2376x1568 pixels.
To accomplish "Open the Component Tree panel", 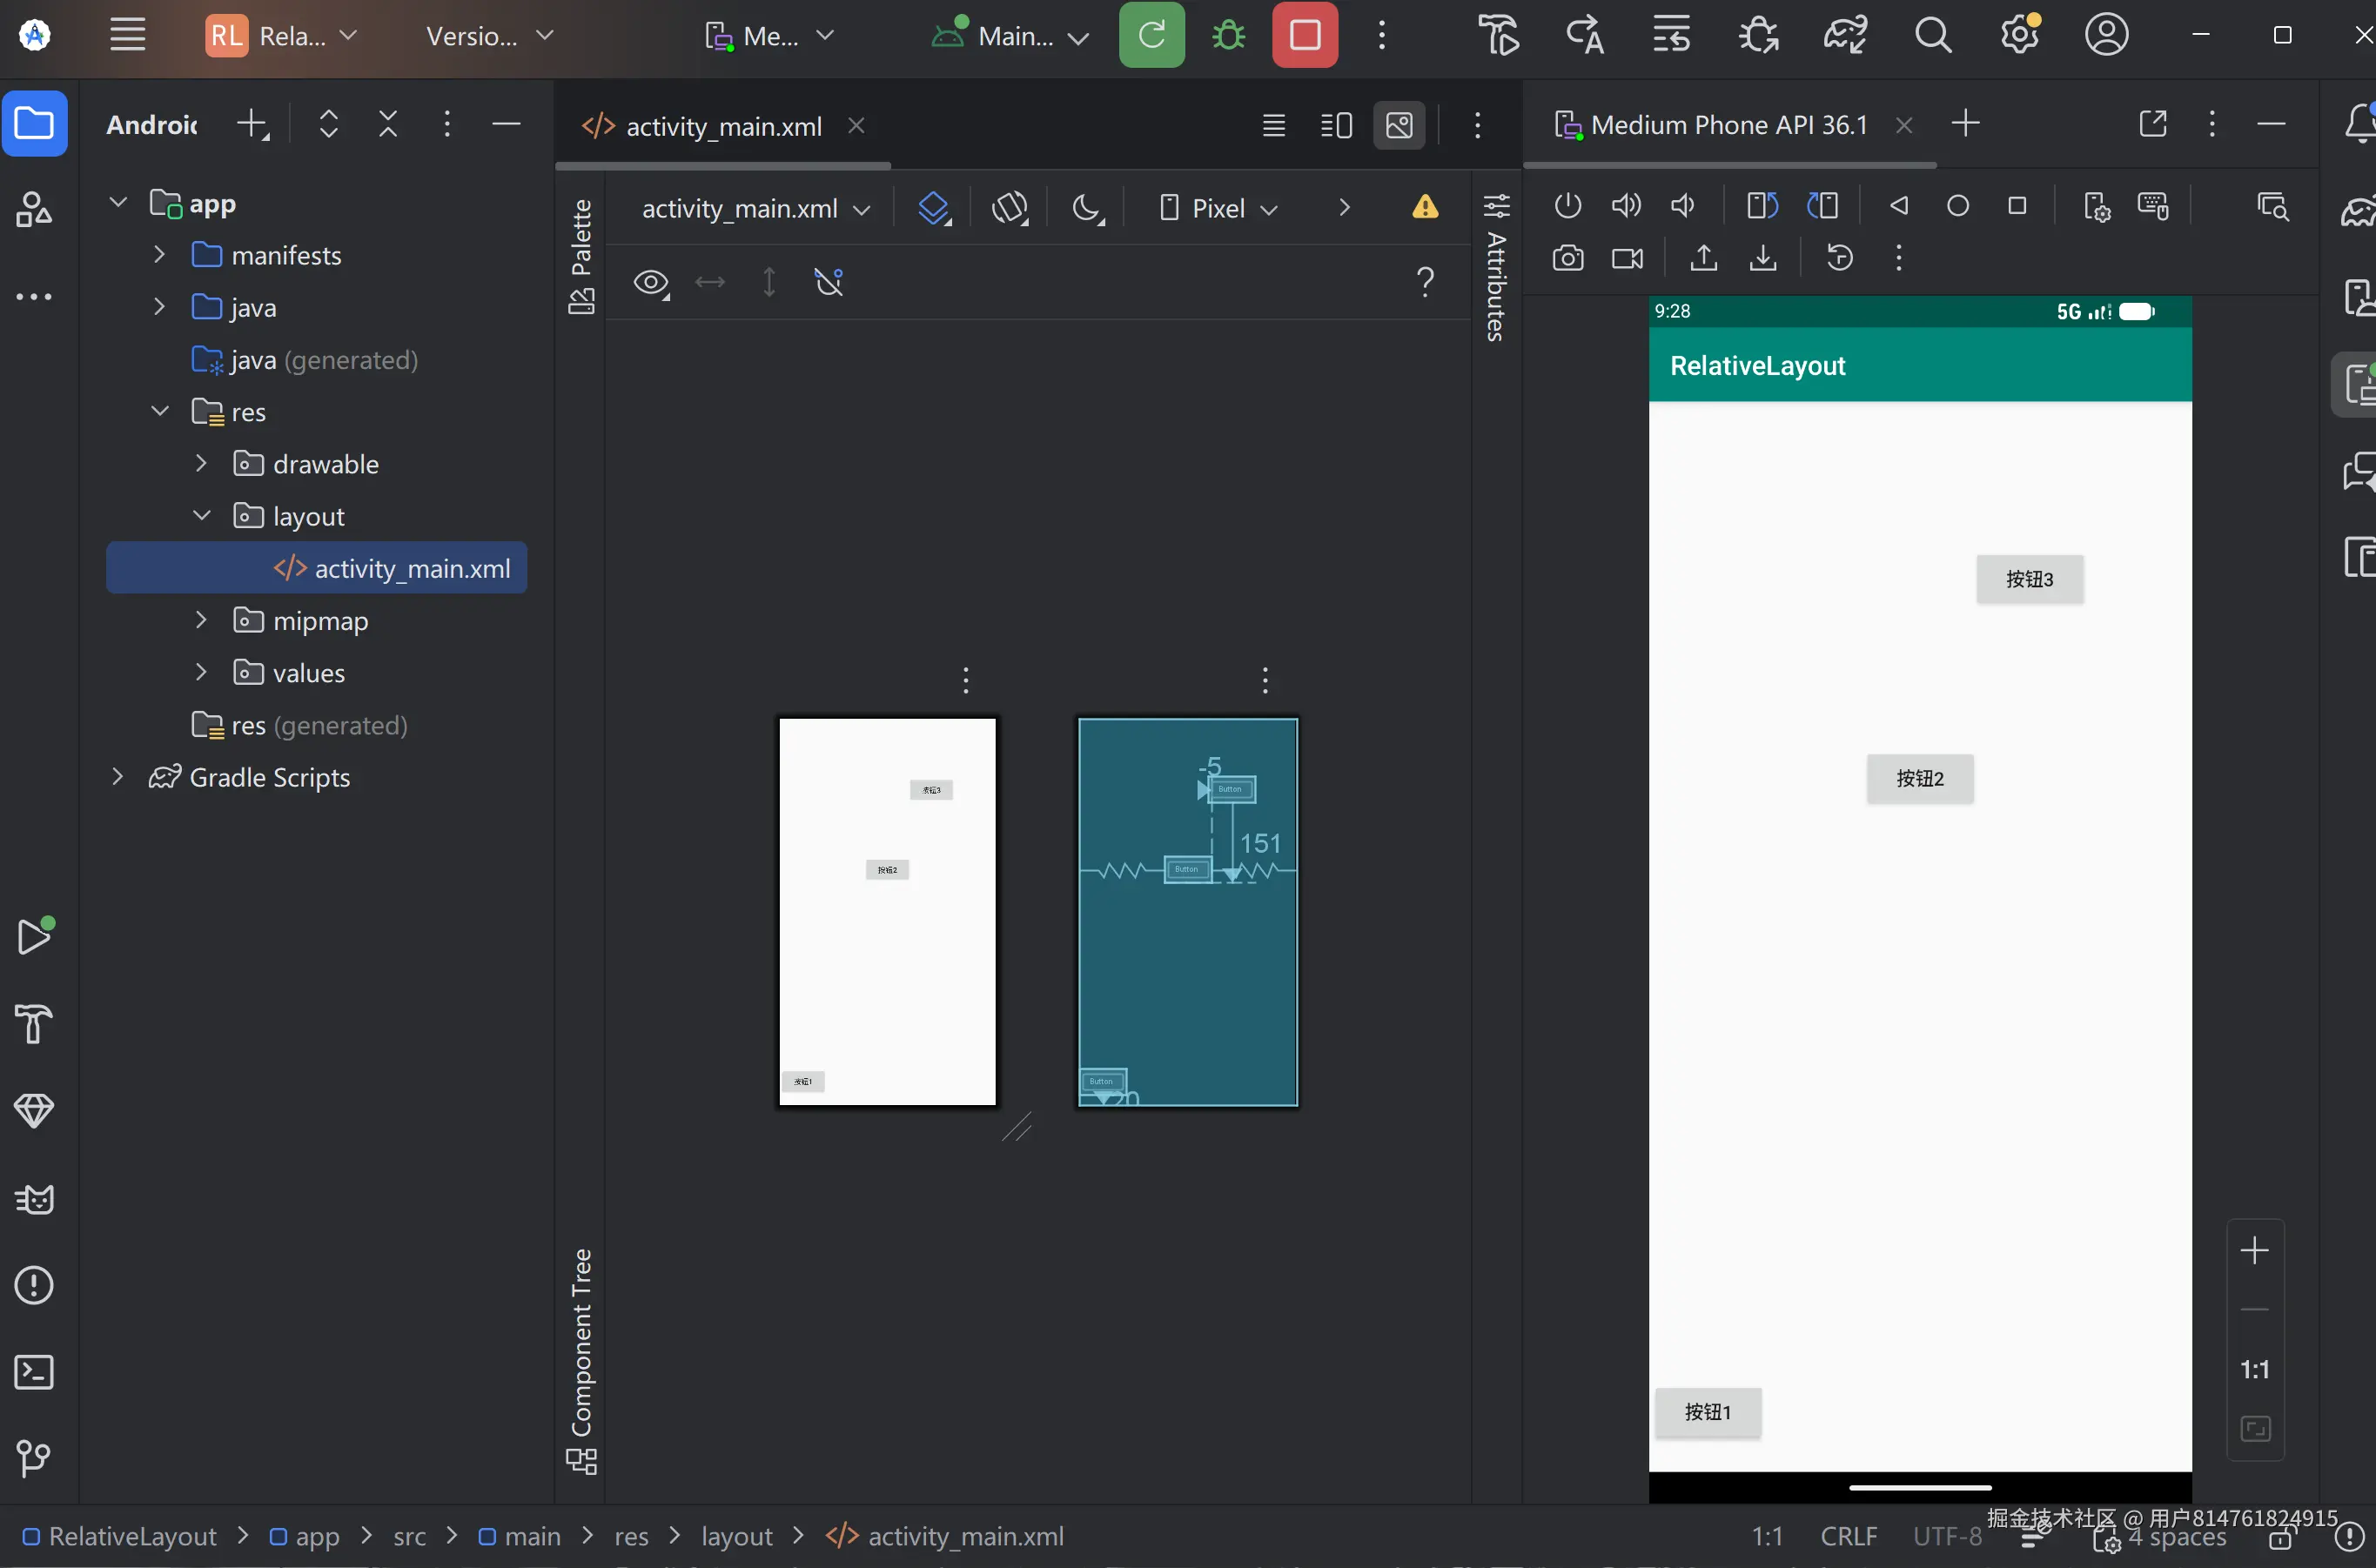I will click(x=581, y=1361).
